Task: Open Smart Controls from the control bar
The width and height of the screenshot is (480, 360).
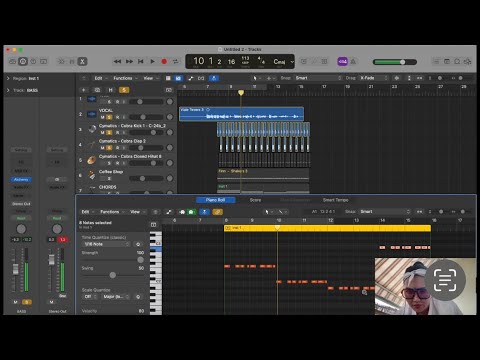Action: point(61,62)
